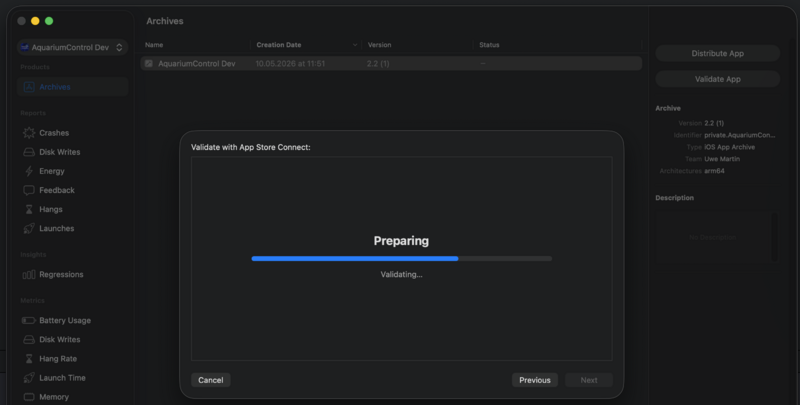Select the Hang Rate hourglass icon

(x=29, y=359)
